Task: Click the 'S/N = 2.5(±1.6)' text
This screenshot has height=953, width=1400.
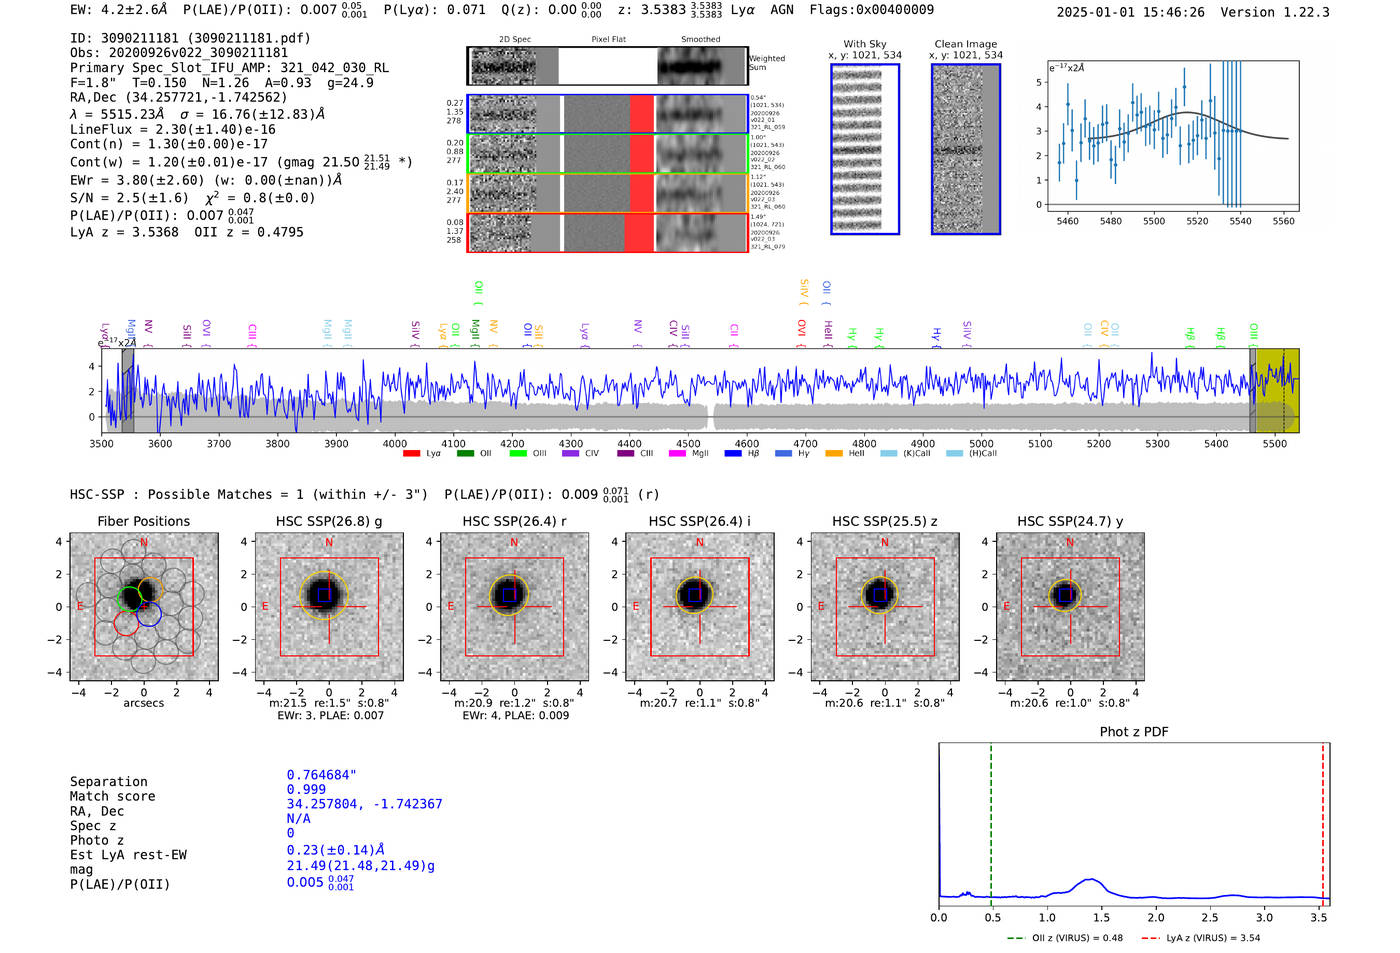Action: [x=129, y=198]
